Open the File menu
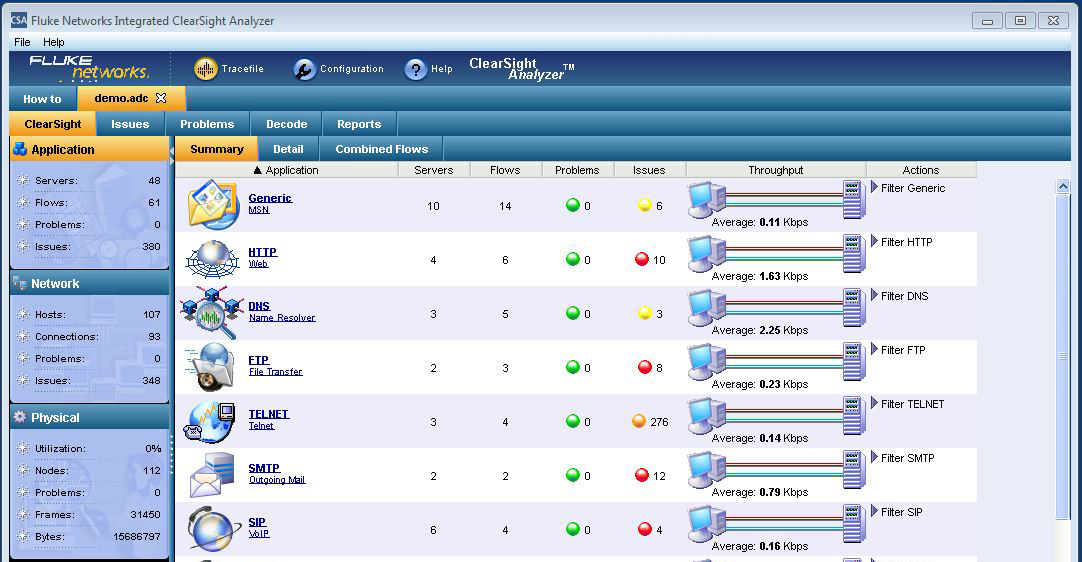This screenshot has height=562, width=1082. tap(22, 42)
